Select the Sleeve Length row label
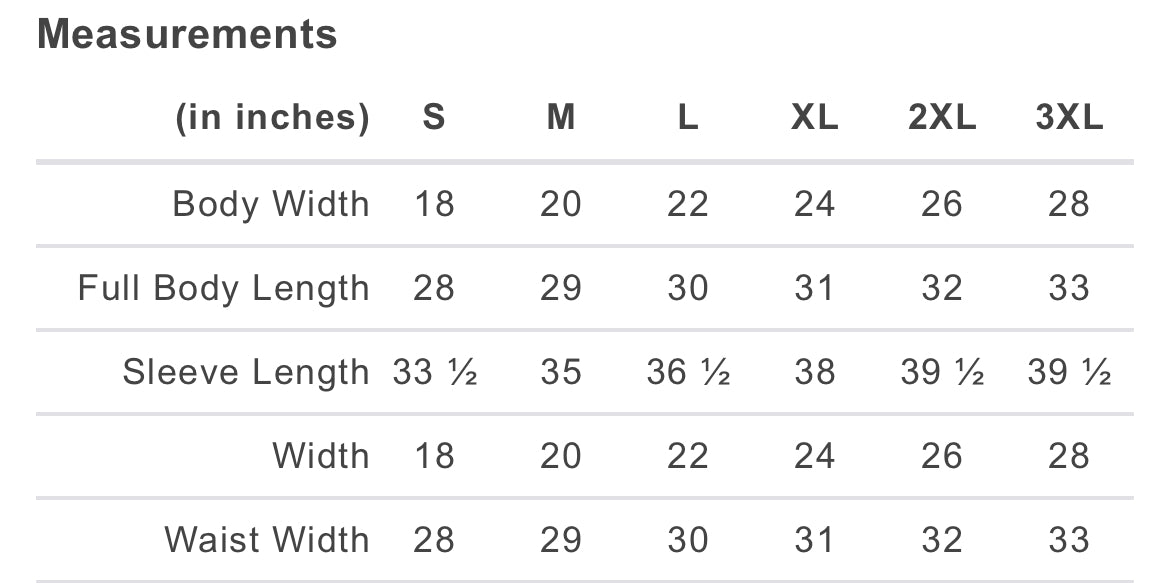The image size is (1170, 588). pyautogui.click(x=246, y=372)
